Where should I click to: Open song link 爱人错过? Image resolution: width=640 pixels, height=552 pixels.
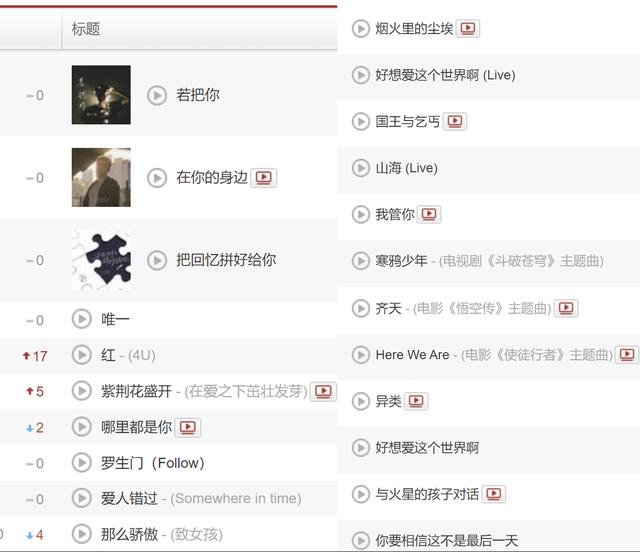(x=129, y=499)
